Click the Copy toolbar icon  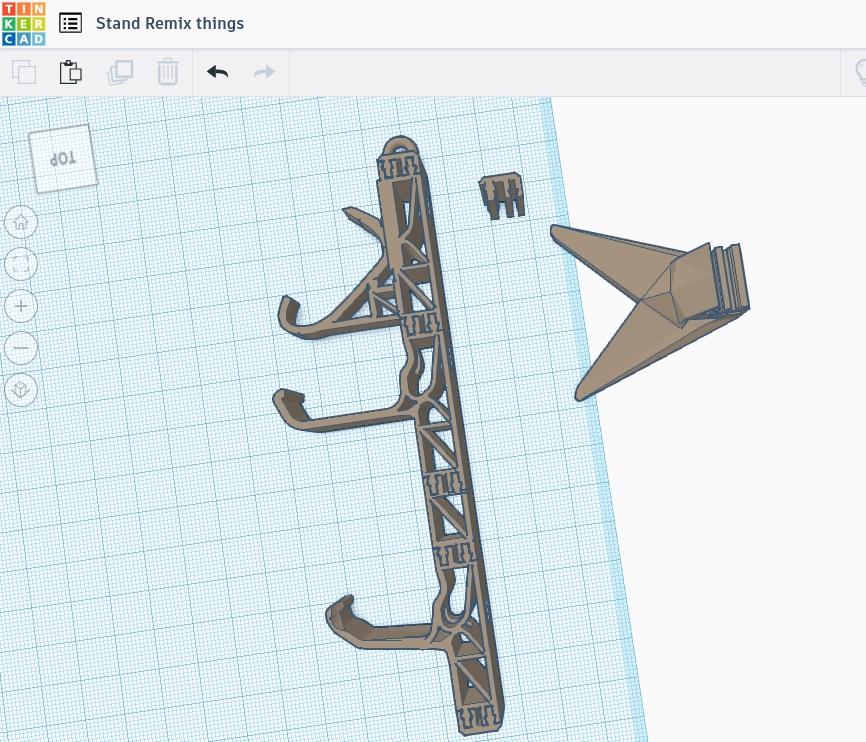24,72
